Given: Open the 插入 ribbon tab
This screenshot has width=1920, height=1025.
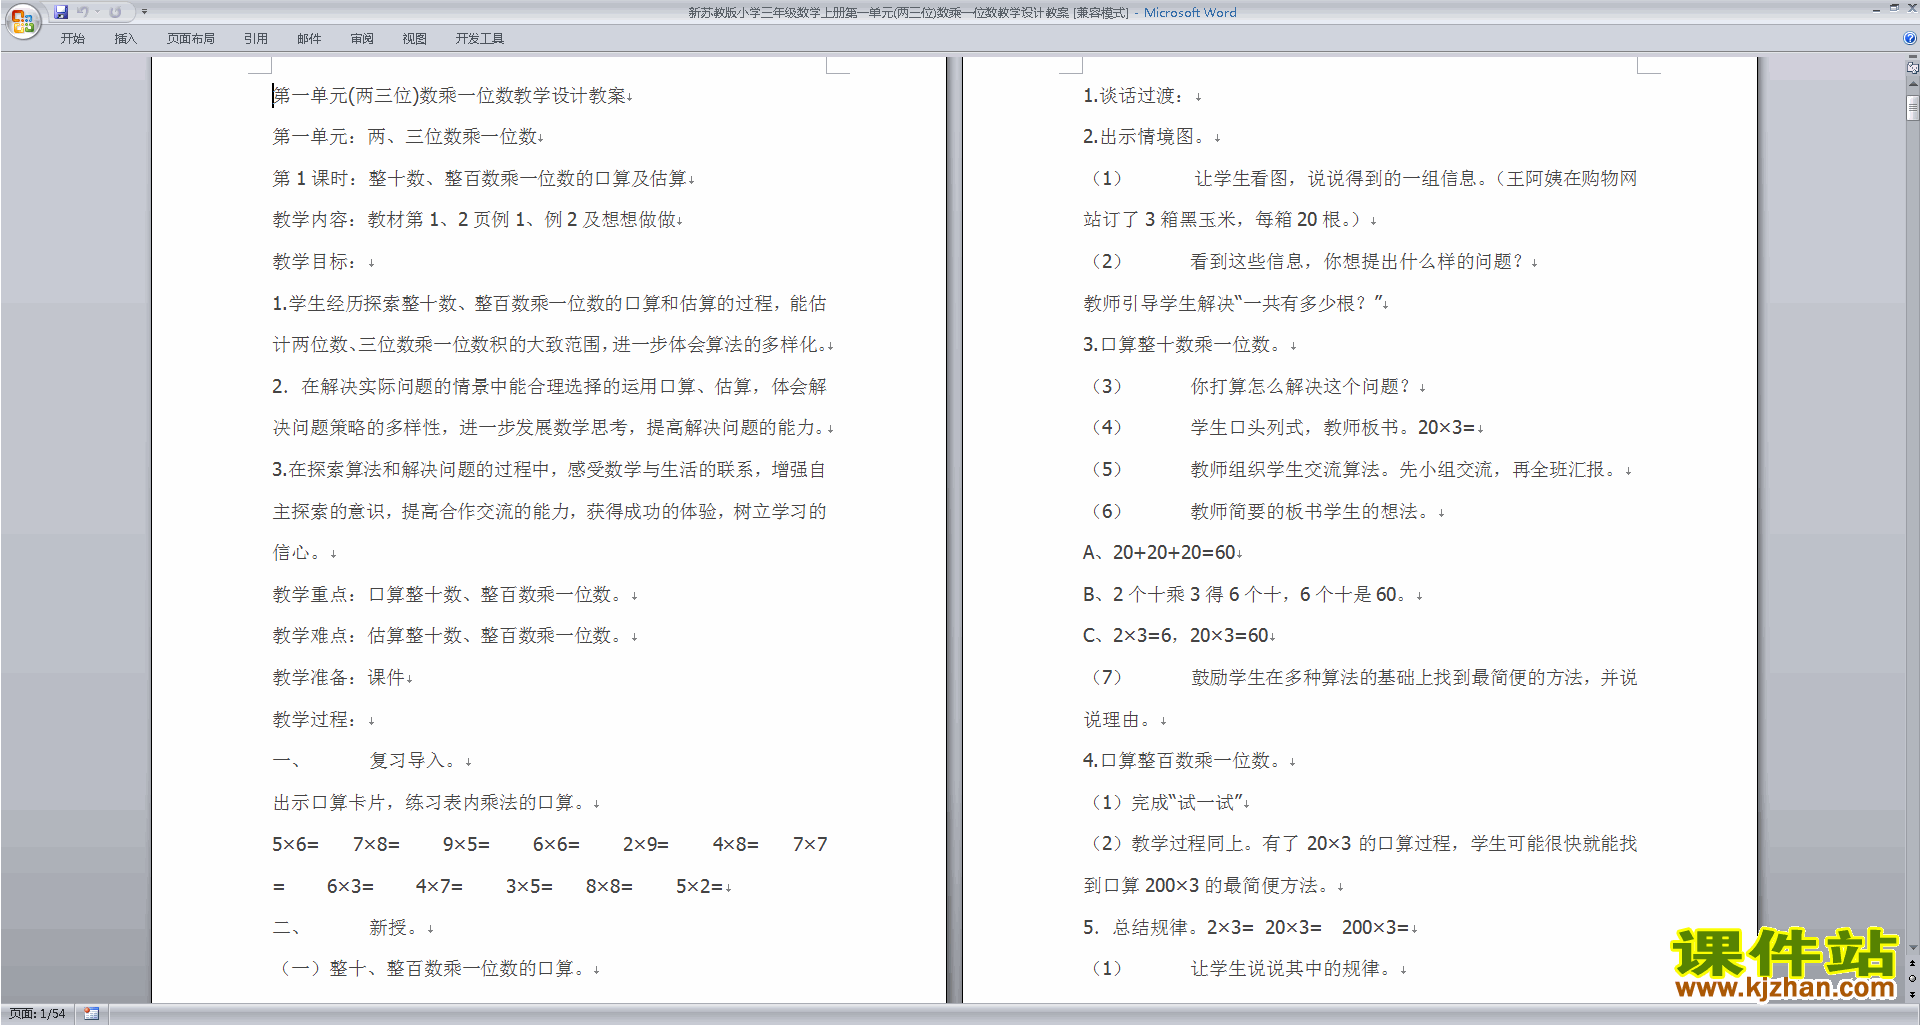Looking at the screenshot, I should point(125,38).
